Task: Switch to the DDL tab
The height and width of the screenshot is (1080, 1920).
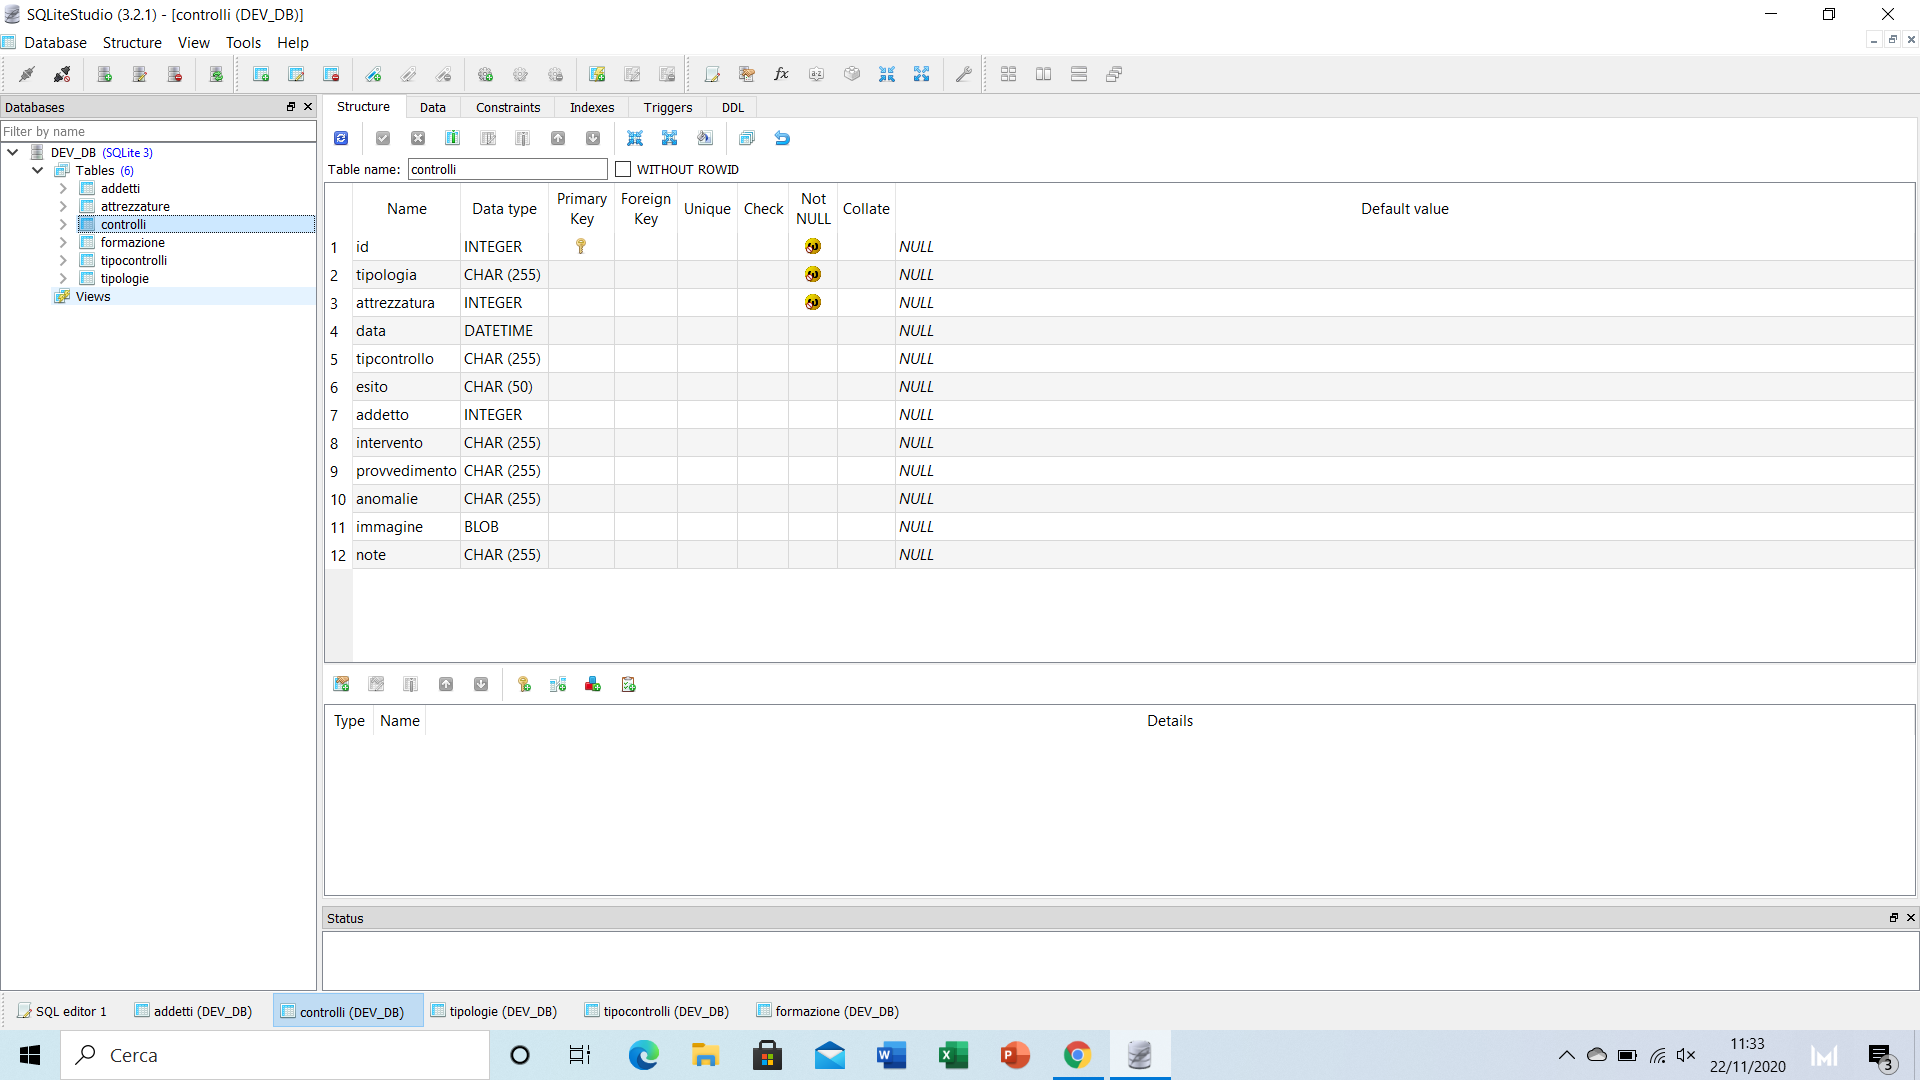Action: coord(732,107)
